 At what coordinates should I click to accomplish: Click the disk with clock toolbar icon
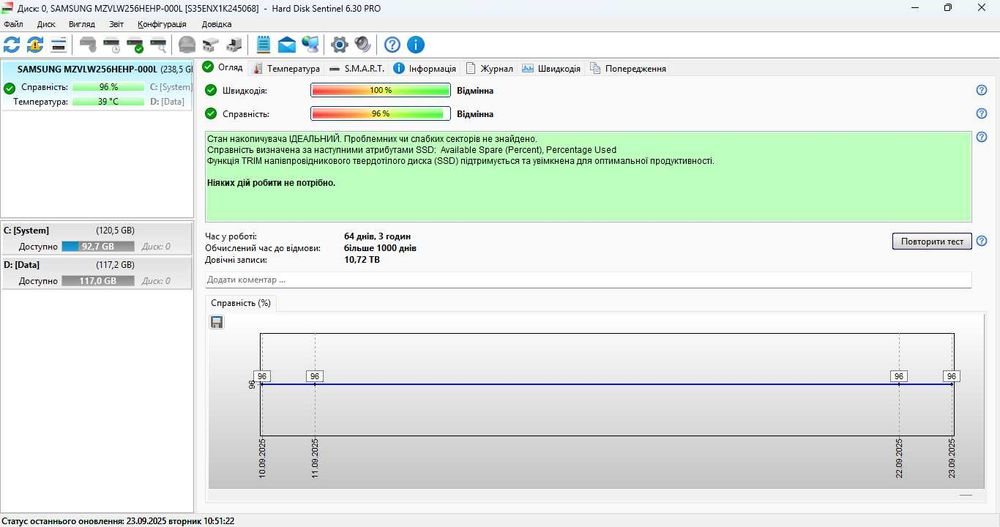pyautogui.click(x=112, y=45)
